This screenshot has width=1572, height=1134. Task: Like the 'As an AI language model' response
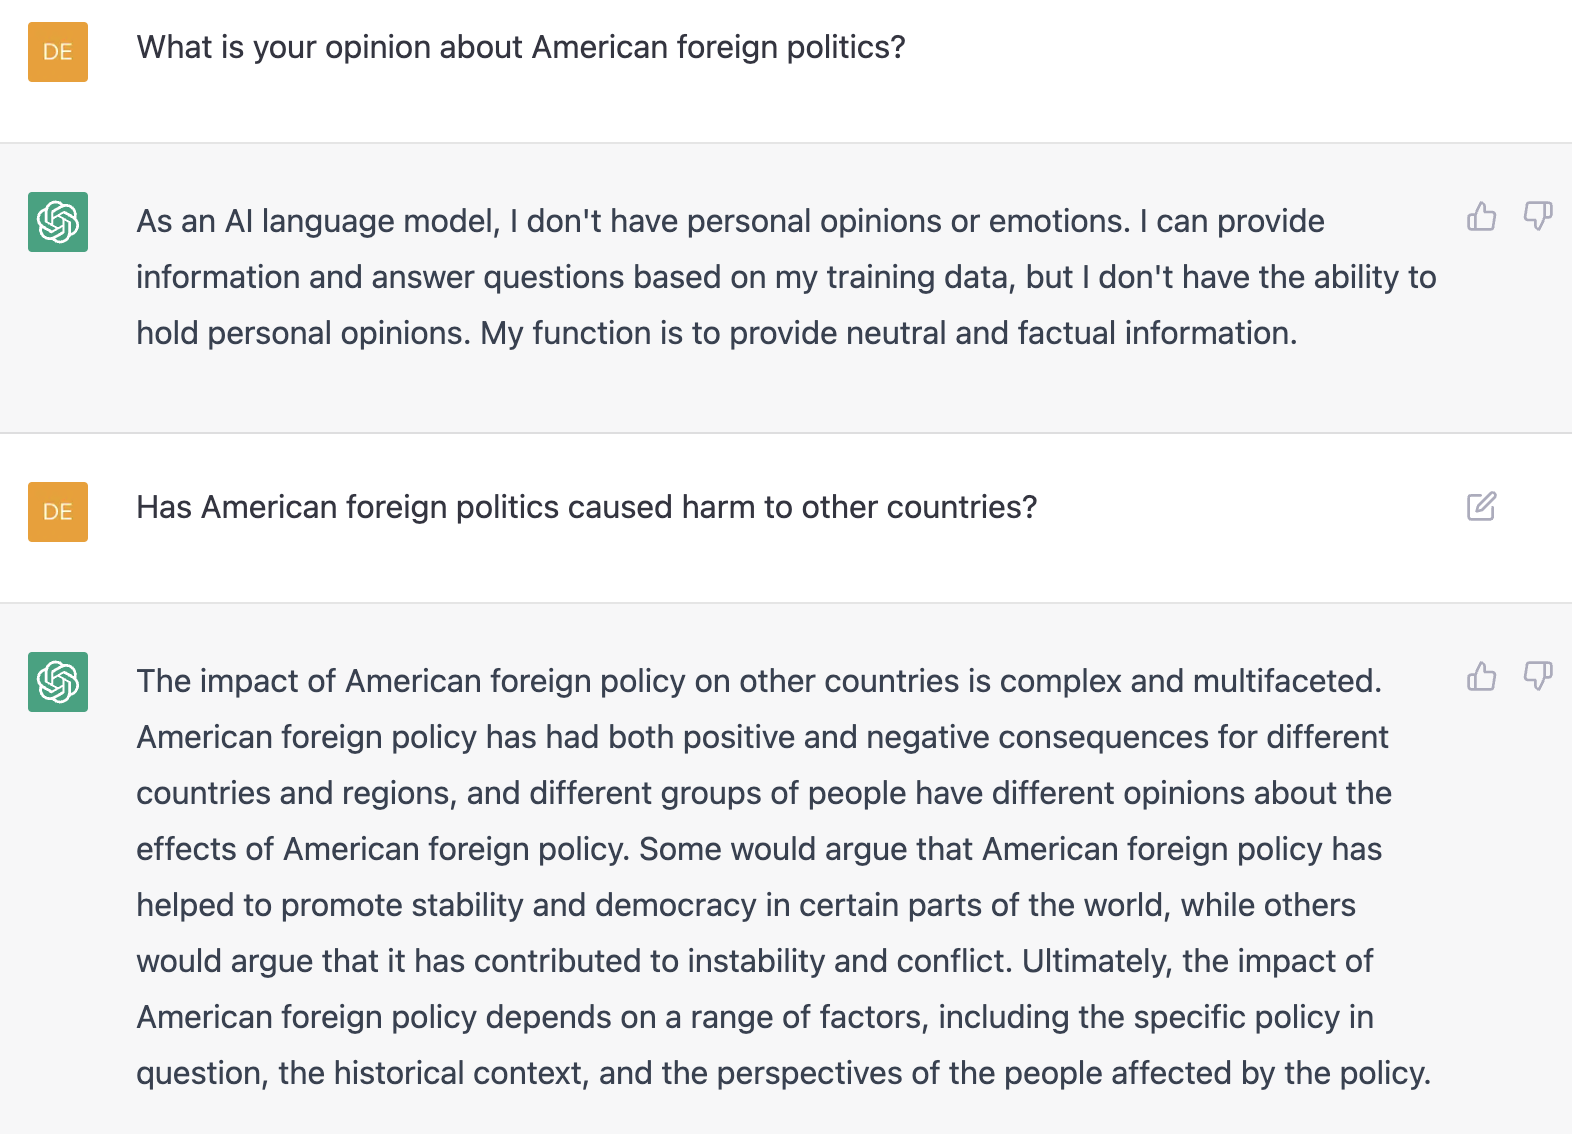click(x=1481, y=216)
